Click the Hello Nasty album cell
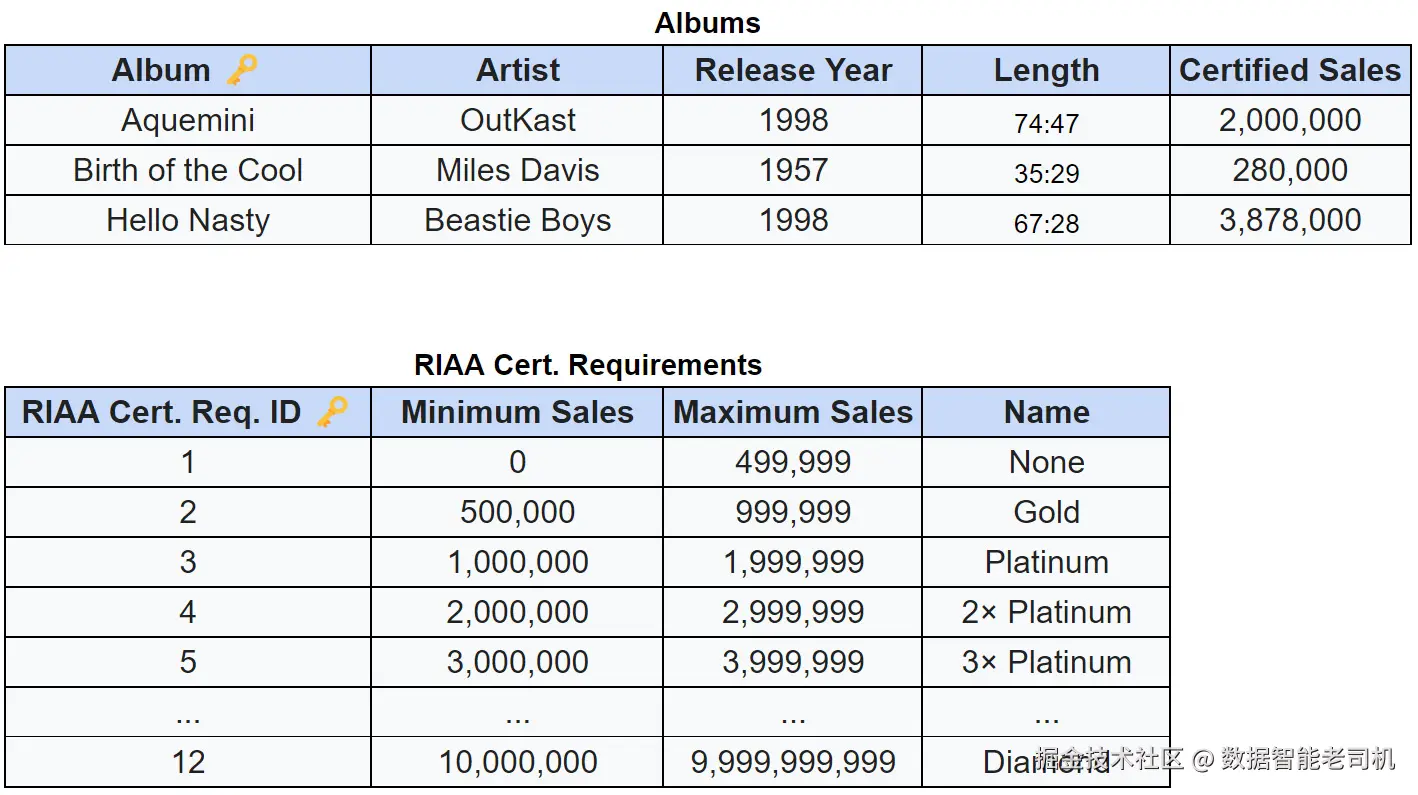Image resolution: width=1418 pixels, height=795 pixels. 188,220
